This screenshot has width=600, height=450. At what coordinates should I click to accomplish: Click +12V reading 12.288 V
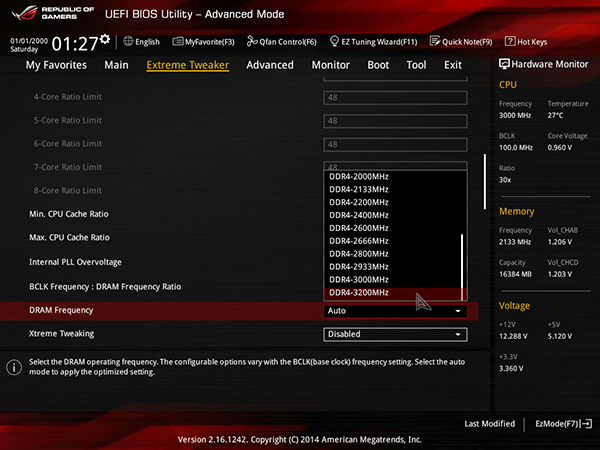[513, 336]
